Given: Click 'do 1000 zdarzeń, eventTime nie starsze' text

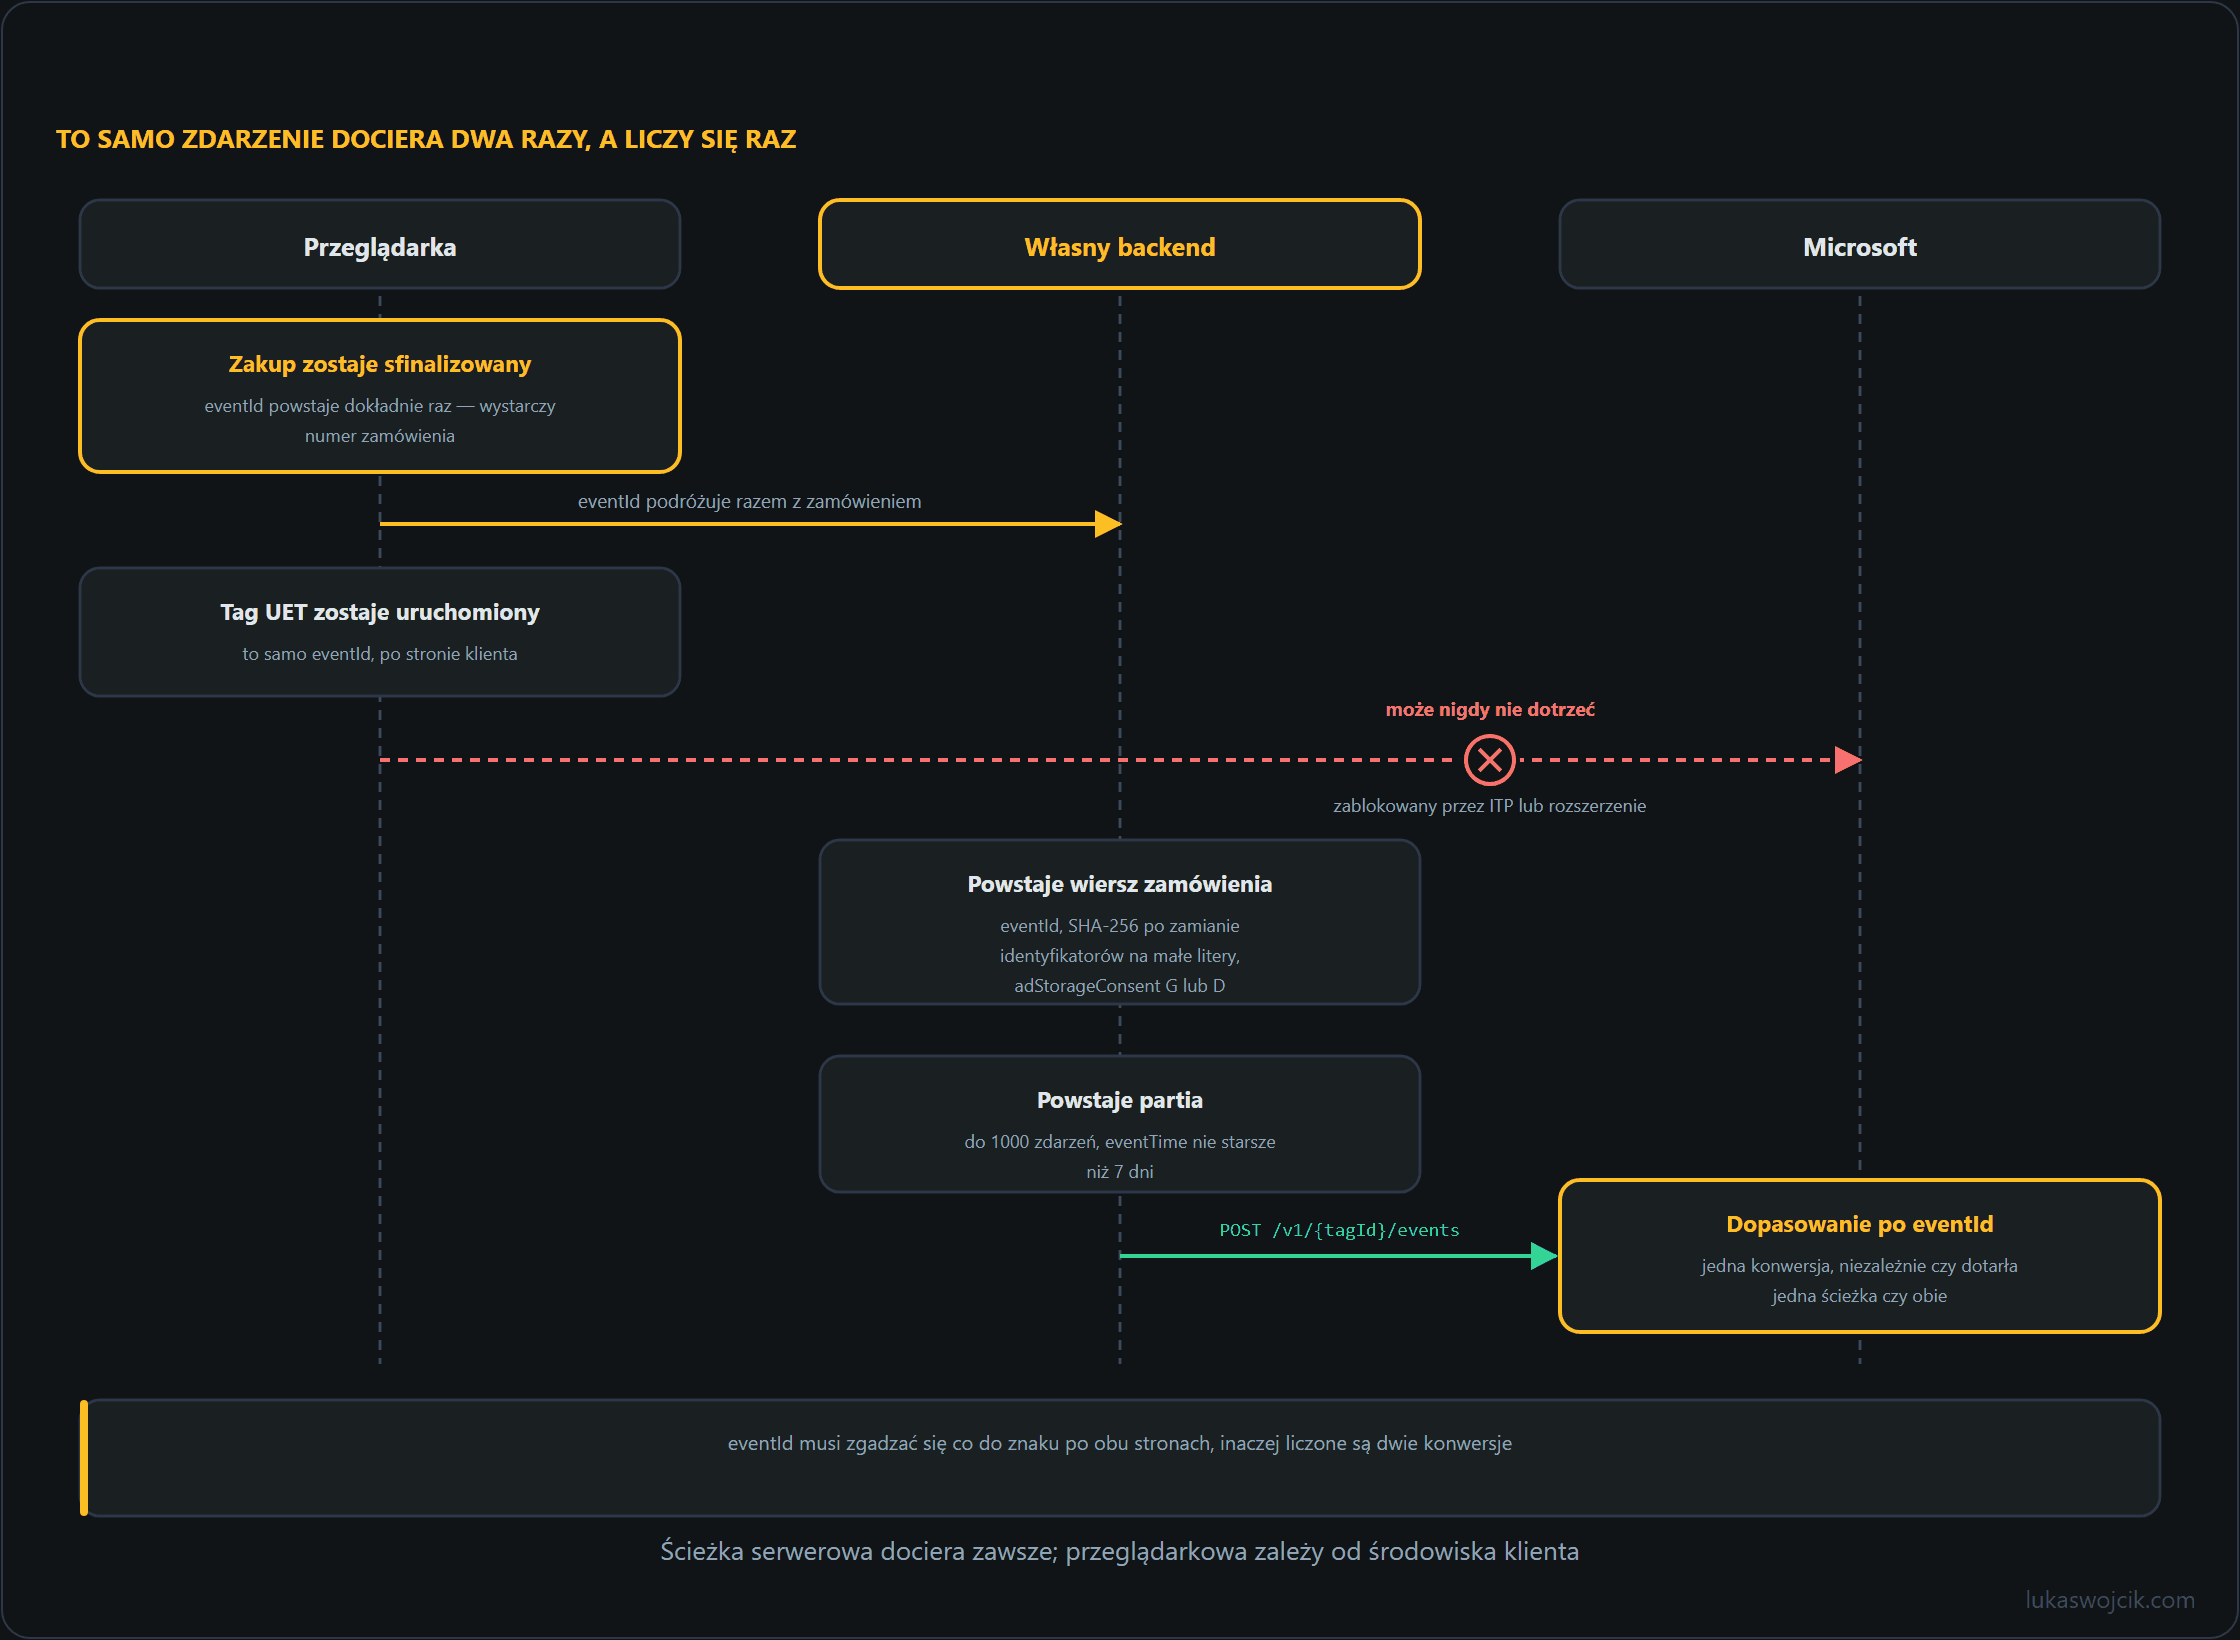Looking at the screenshot, I should [1120, 1142].
